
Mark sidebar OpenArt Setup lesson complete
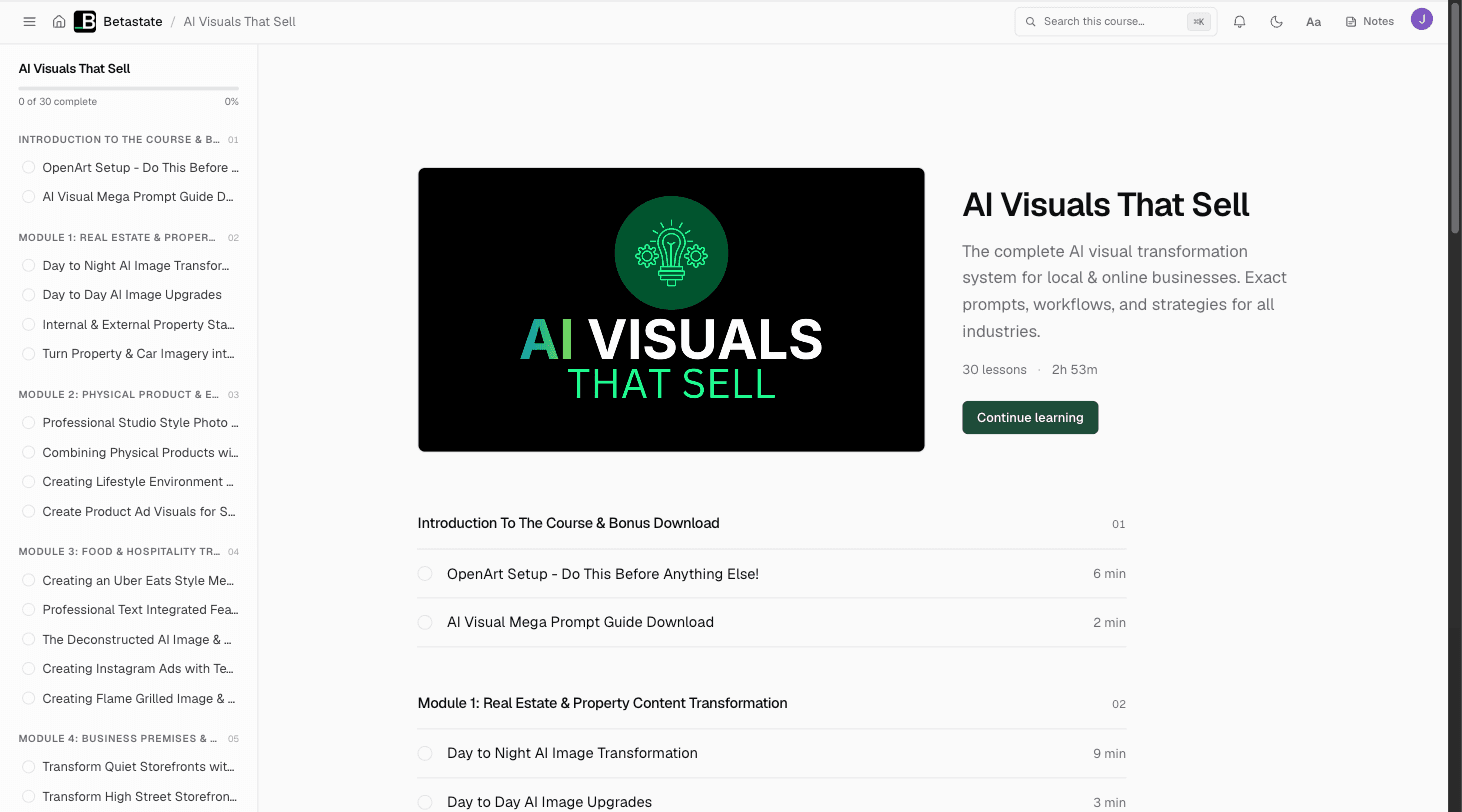(x=29, y=168)
